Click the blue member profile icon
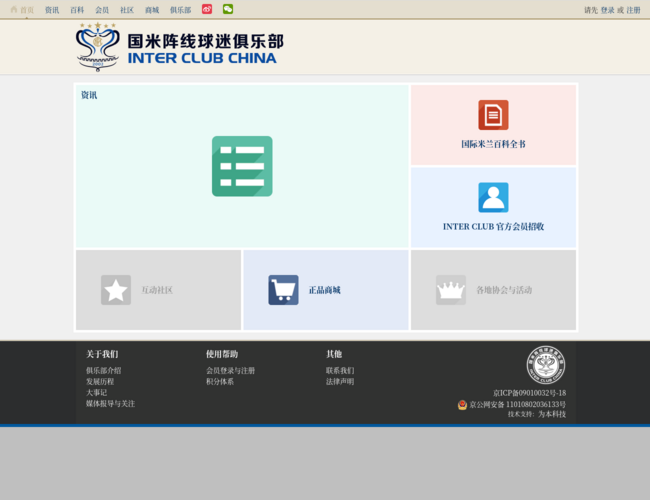This screenshot has width=650, height=500. point(493,197)
